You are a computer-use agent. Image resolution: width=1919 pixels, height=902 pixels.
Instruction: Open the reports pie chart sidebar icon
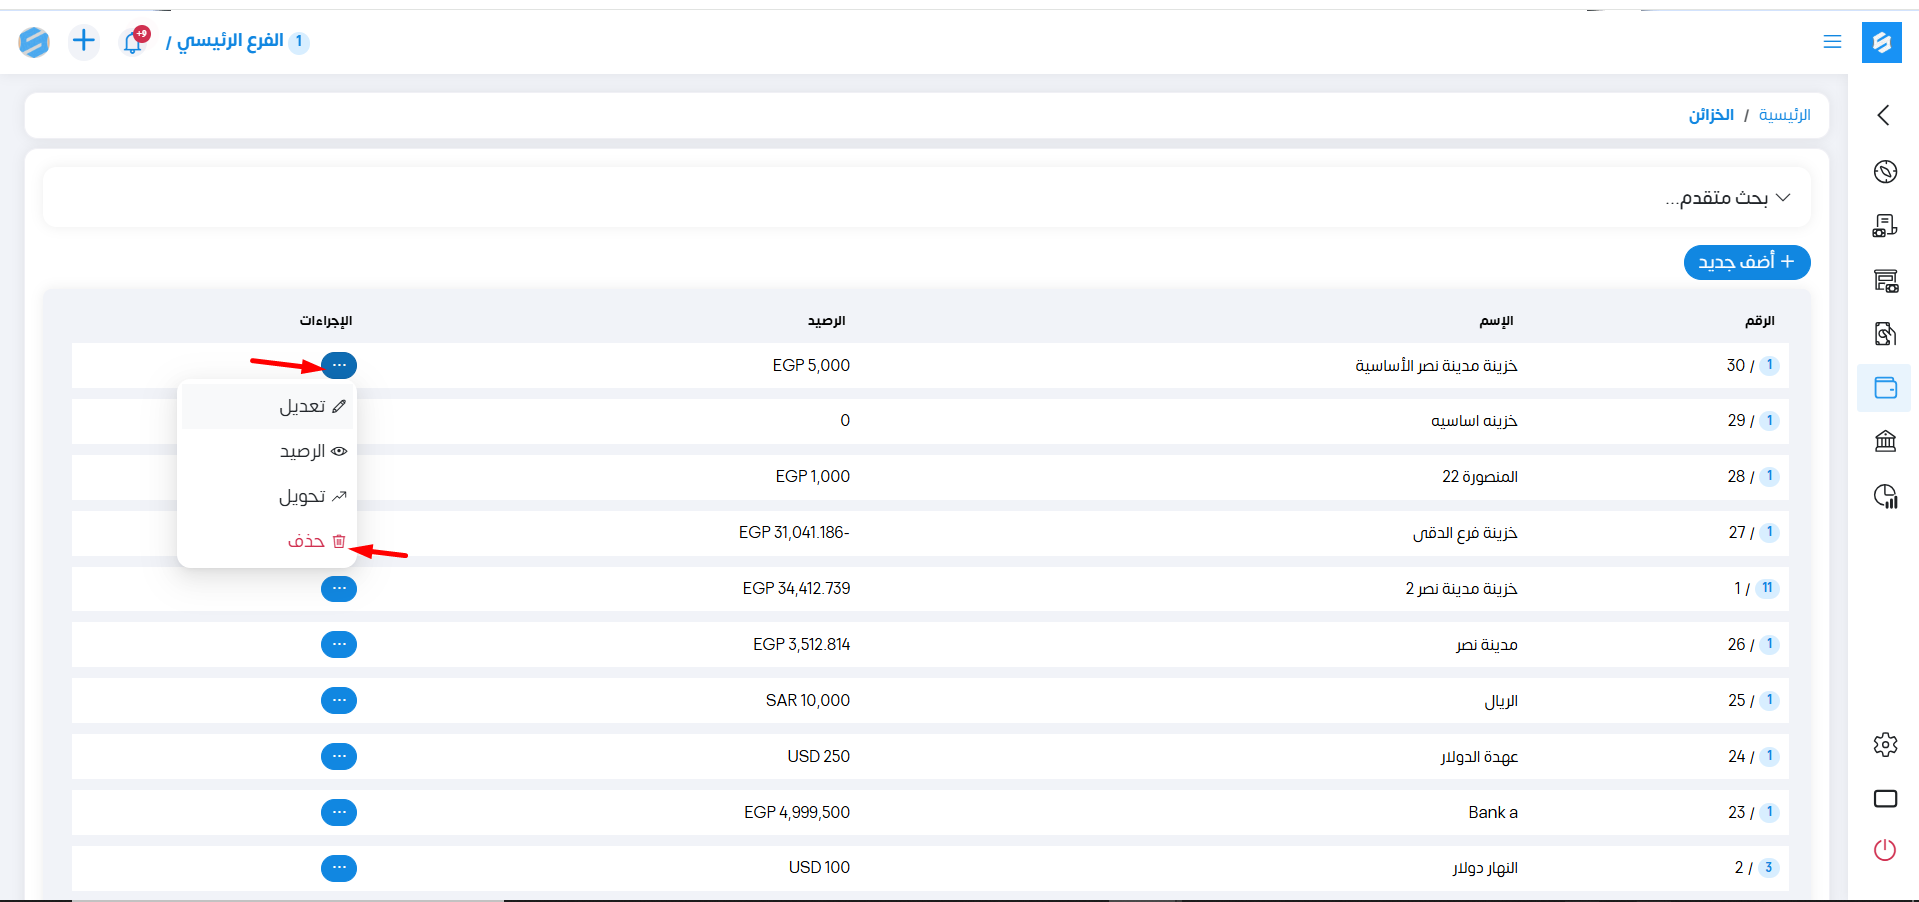click(x=1885, y=496)
